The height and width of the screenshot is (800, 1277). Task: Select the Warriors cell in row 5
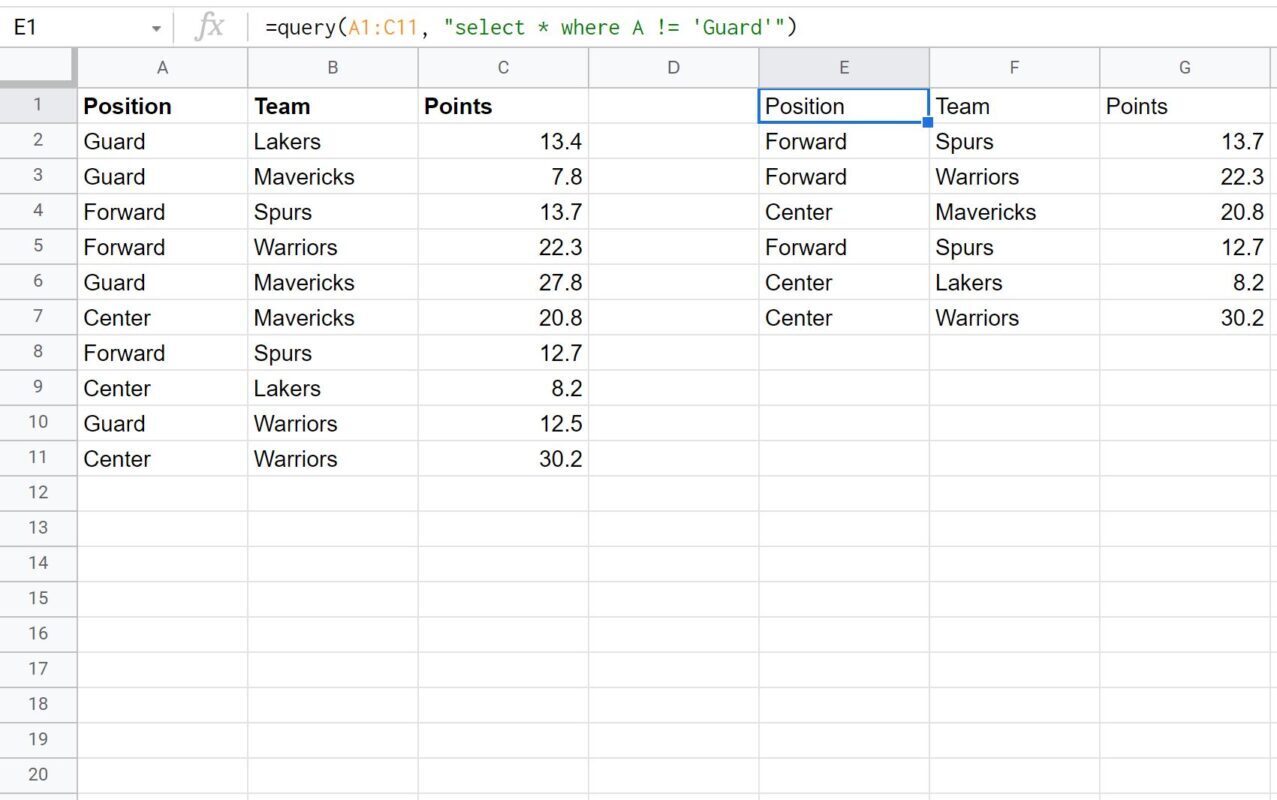tap(332, 247)
